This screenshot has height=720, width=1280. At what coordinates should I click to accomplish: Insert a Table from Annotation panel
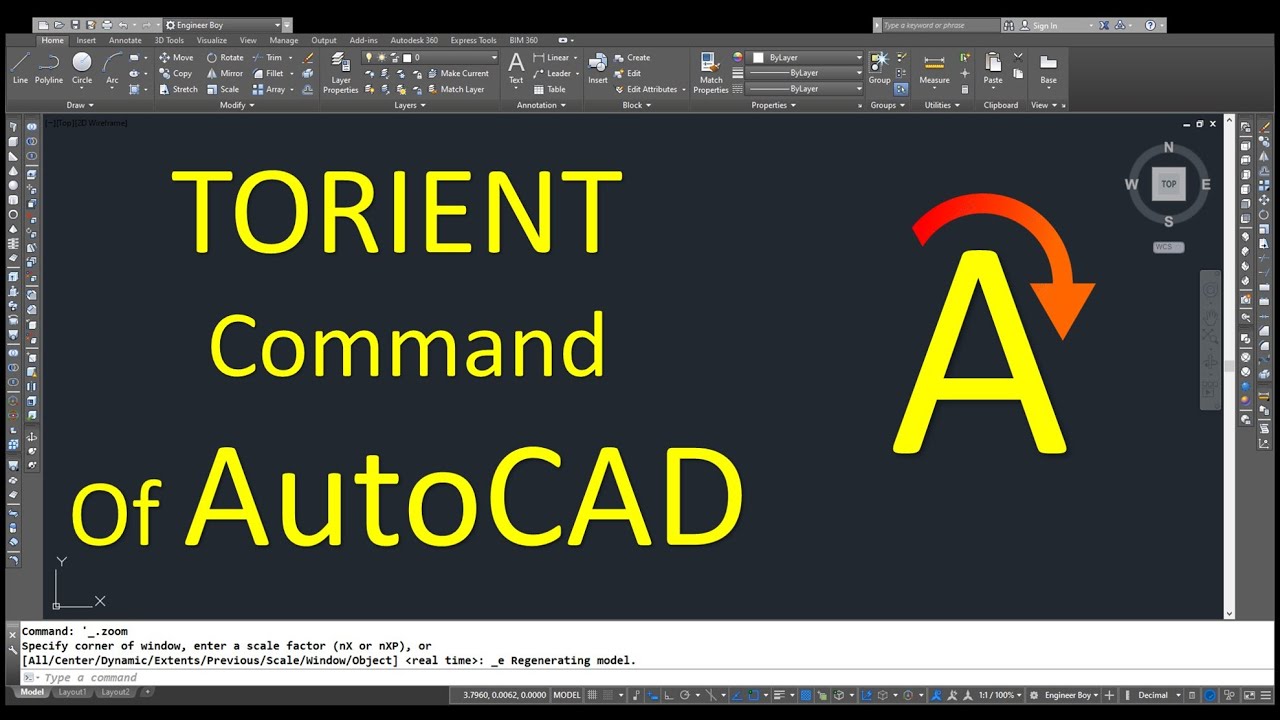(x=549, y=89)
